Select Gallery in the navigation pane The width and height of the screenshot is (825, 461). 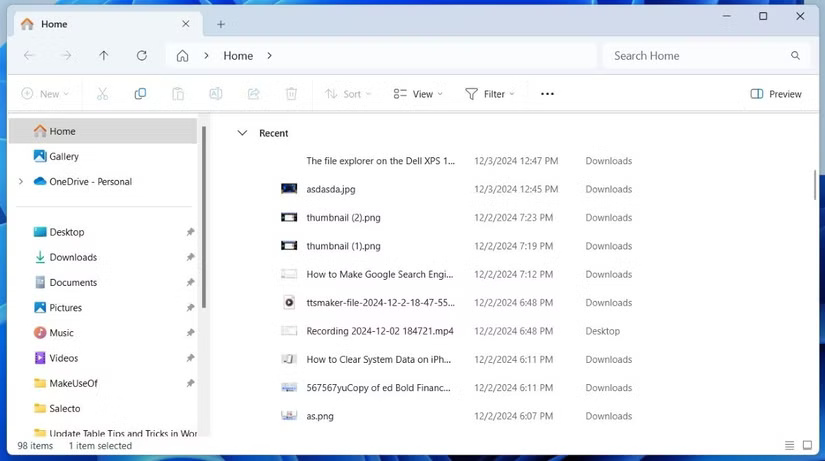pos(63,156)
